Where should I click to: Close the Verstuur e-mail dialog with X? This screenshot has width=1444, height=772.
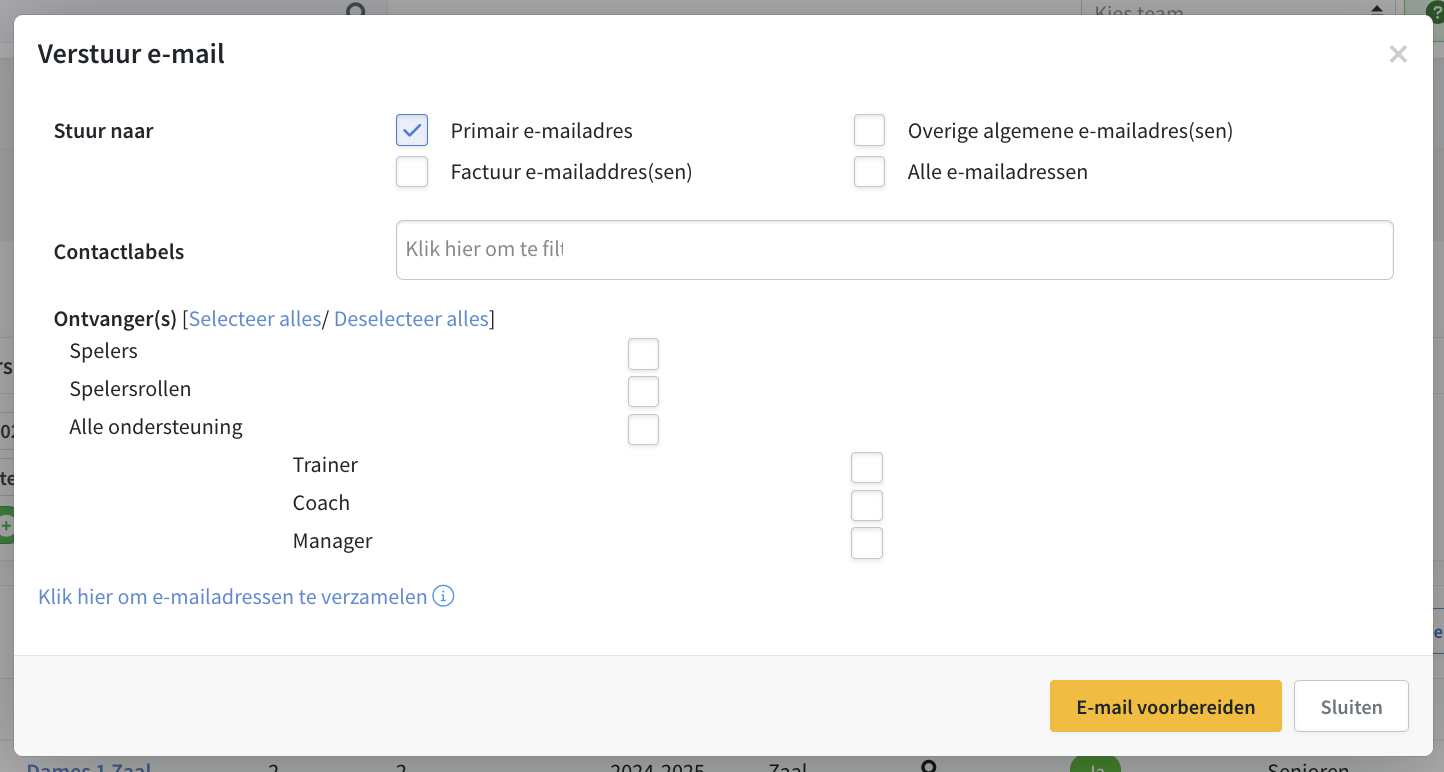(1398, 55)
